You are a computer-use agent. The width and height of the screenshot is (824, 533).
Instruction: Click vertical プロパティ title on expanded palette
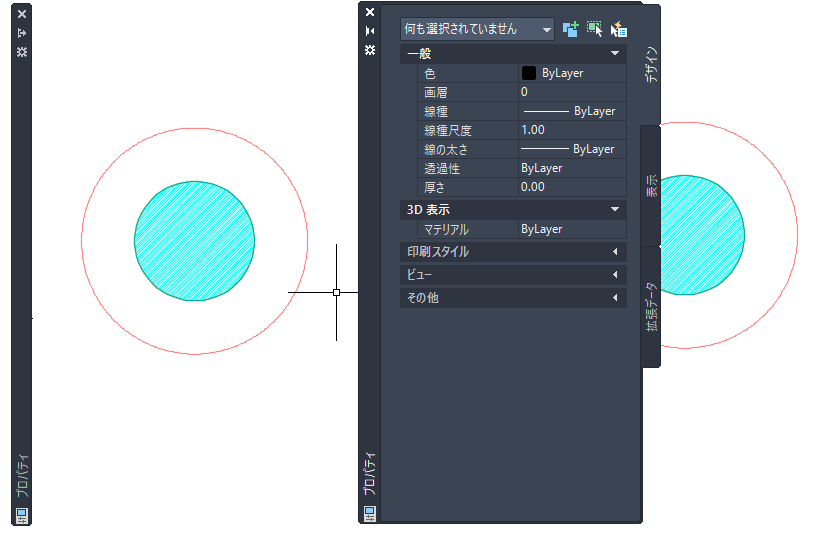[370, 474]
